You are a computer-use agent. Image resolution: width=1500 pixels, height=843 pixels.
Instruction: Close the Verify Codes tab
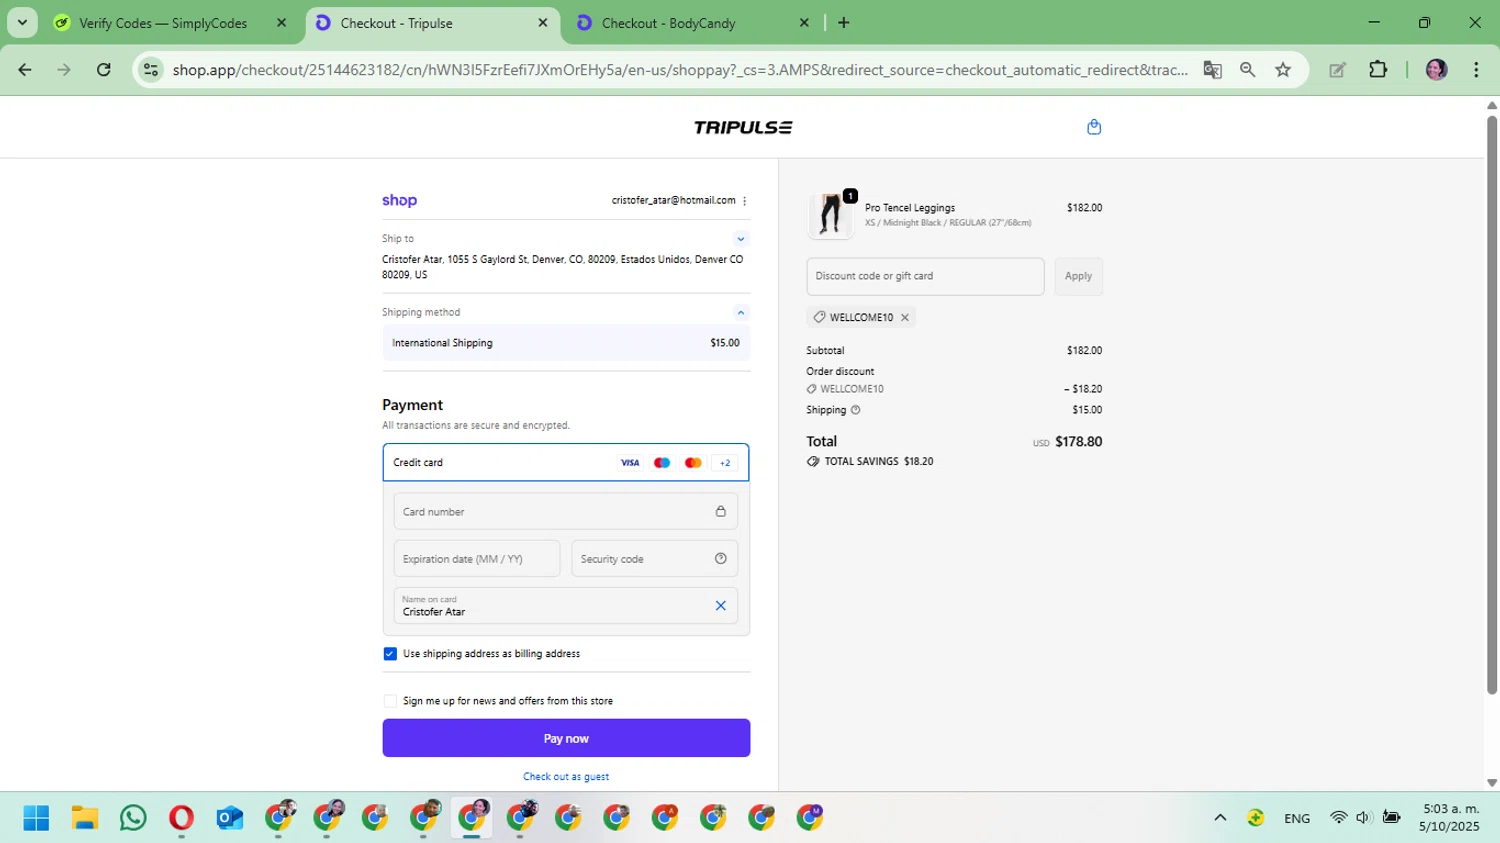(281, 23)
